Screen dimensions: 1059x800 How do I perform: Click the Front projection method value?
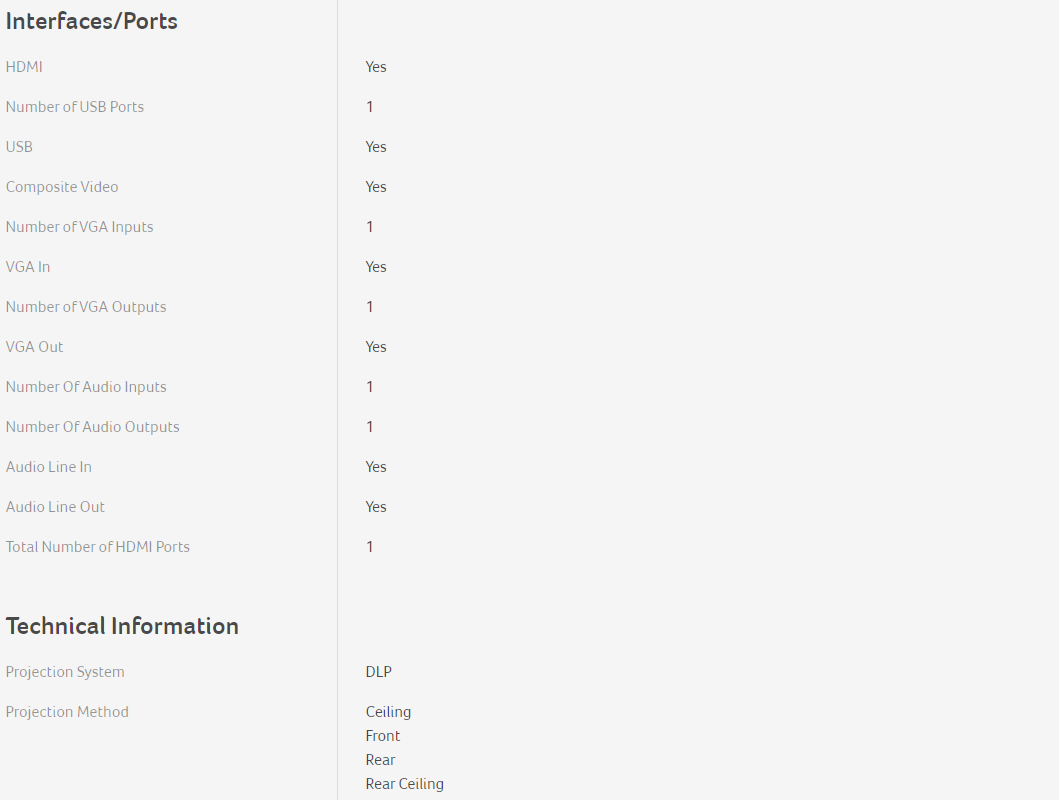tap(383, 736)
